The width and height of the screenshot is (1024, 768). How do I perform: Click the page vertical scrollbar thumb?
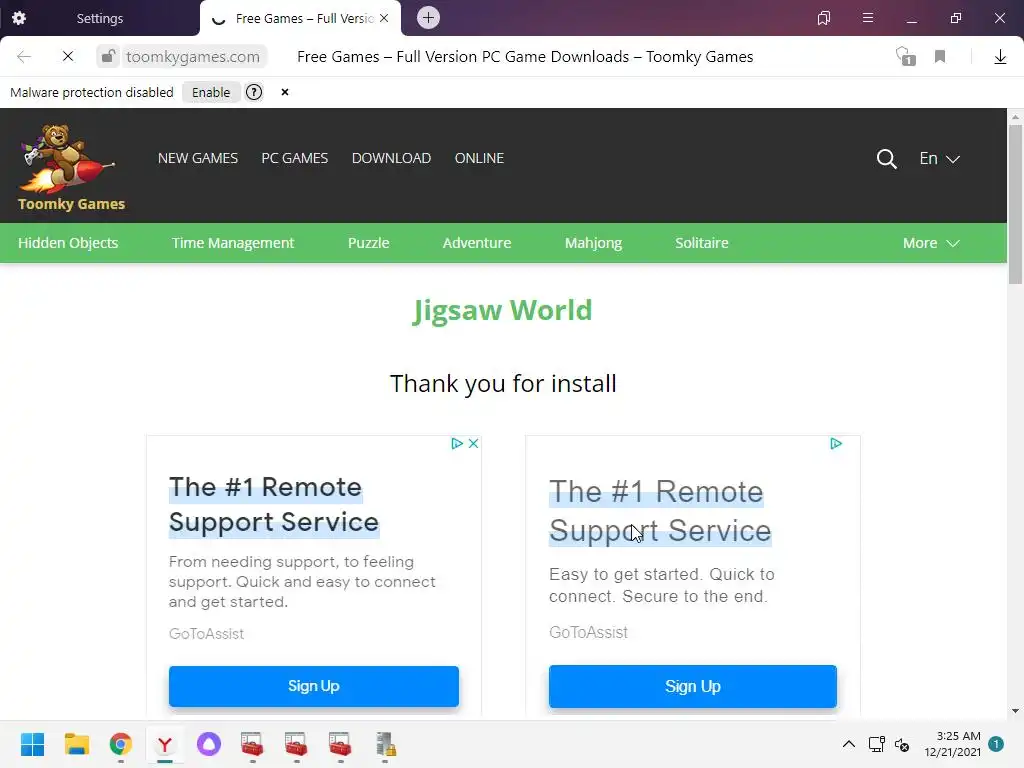[x=1015, y=204]
